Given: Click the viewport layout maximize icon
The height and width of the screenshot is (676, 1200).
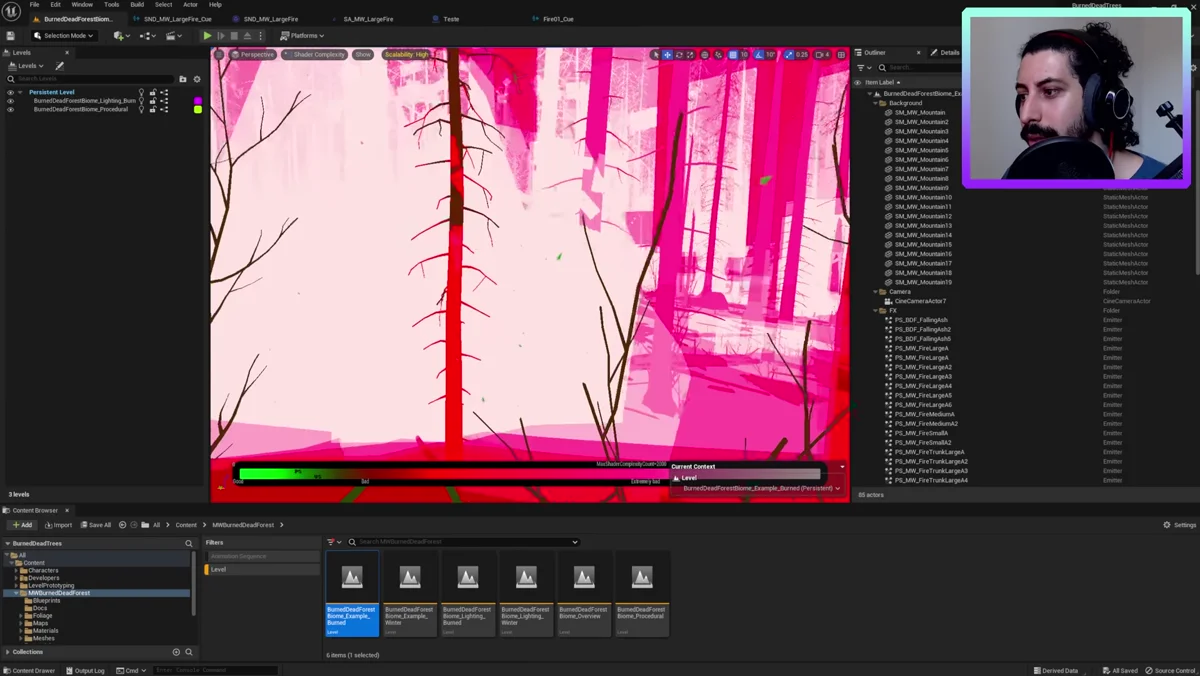Looking at the screenshot, I should (x=841, y=54).
